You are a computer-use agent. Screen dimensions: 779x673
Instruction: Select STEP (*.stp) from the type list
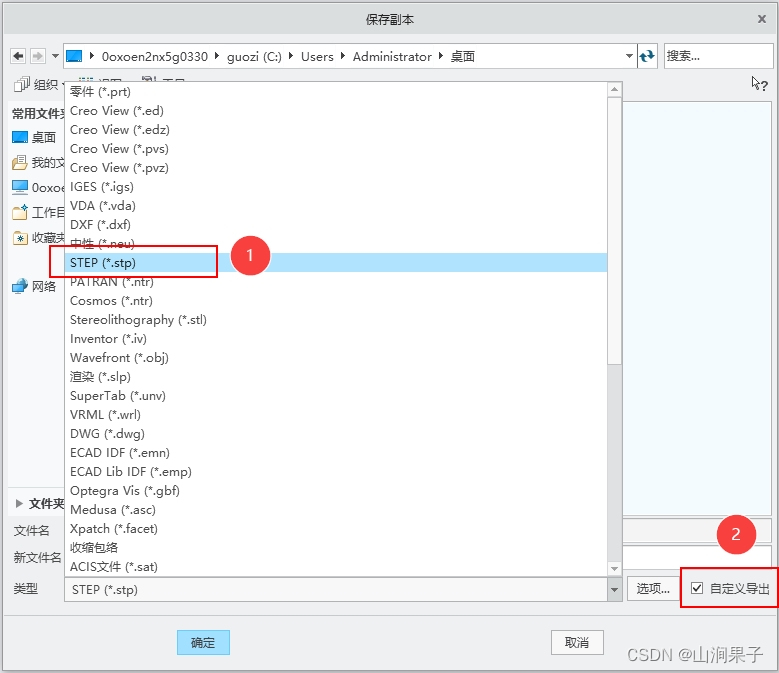(x=103, y=263)
